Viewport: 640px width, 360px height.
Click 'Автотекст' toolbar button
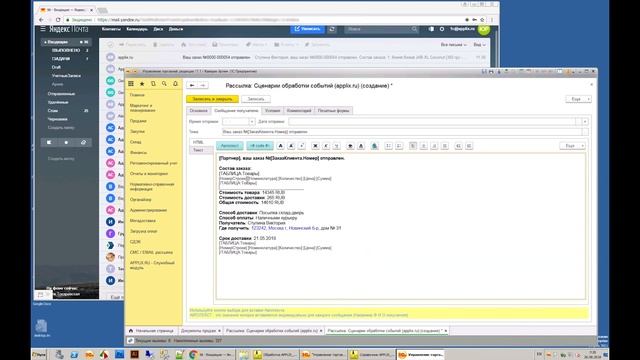[x=230, y=146]
